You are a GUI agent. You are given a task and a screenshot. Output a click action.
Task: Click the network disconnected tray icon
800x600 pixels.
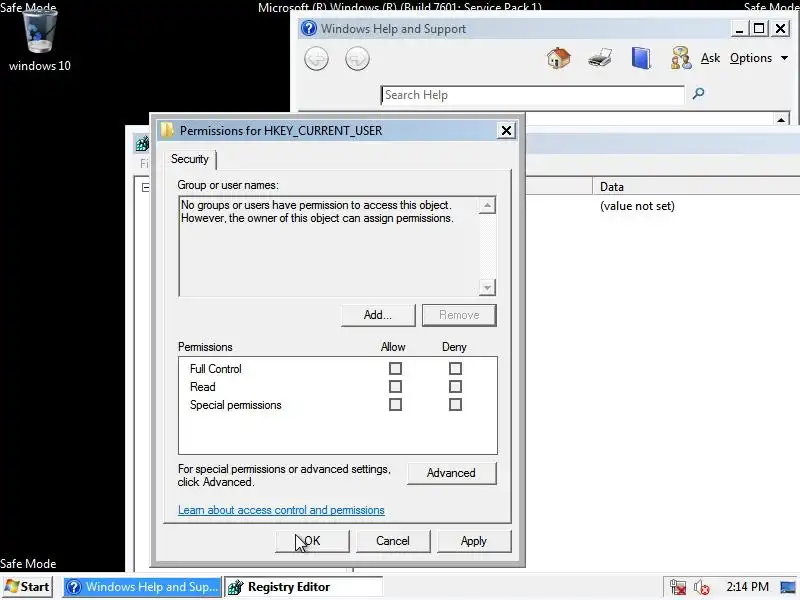[x=678, y=587]
